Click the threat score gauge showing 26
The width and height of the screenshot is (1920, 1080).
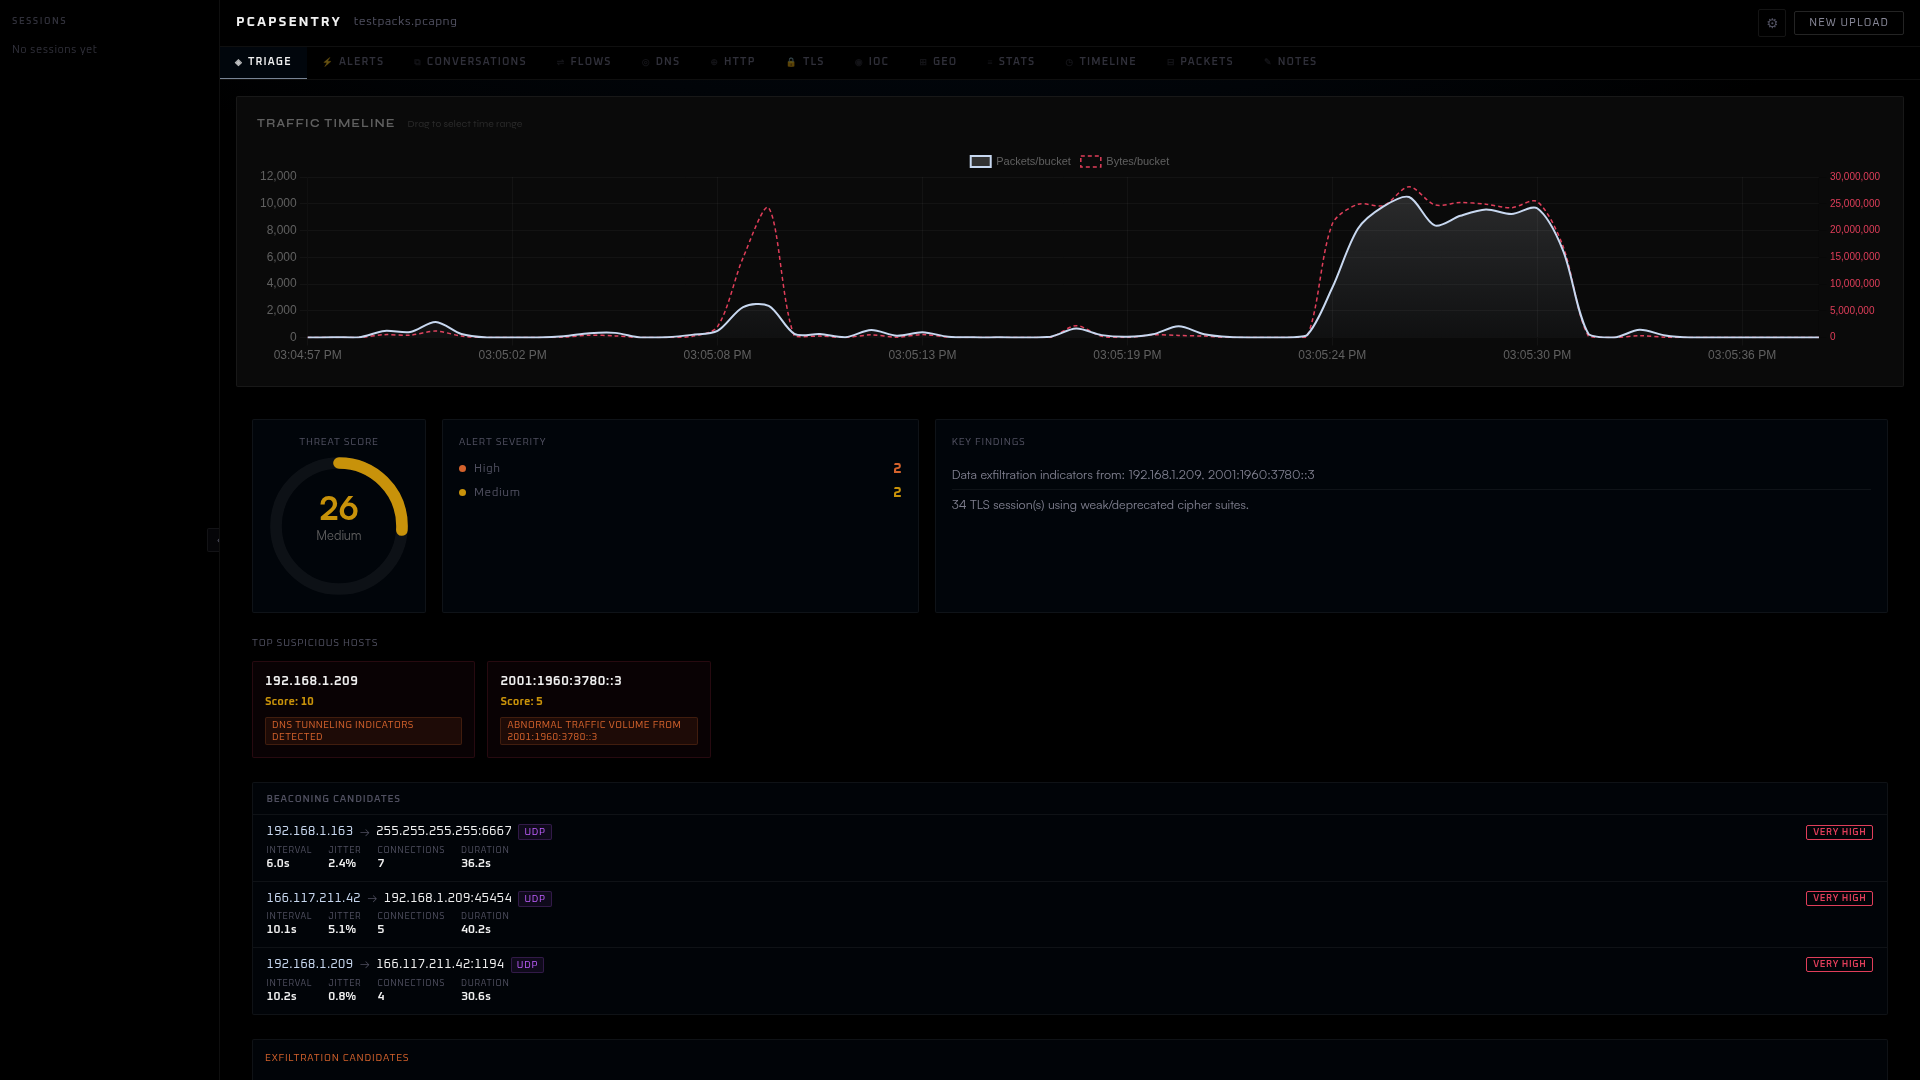pos(339,526)
